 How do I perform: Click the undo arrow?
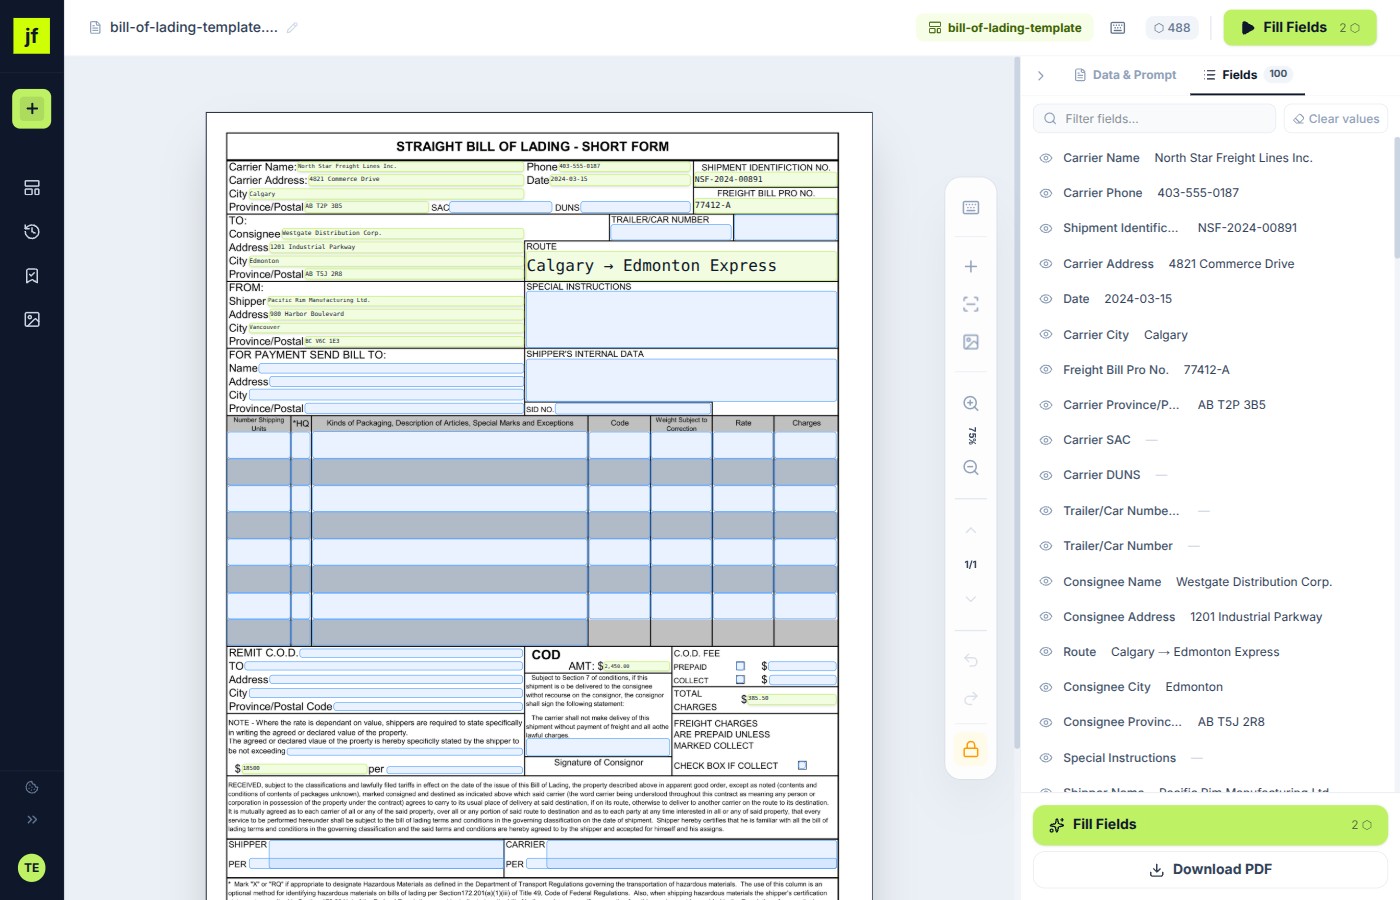pyautogui.click(x=971, y=661)
